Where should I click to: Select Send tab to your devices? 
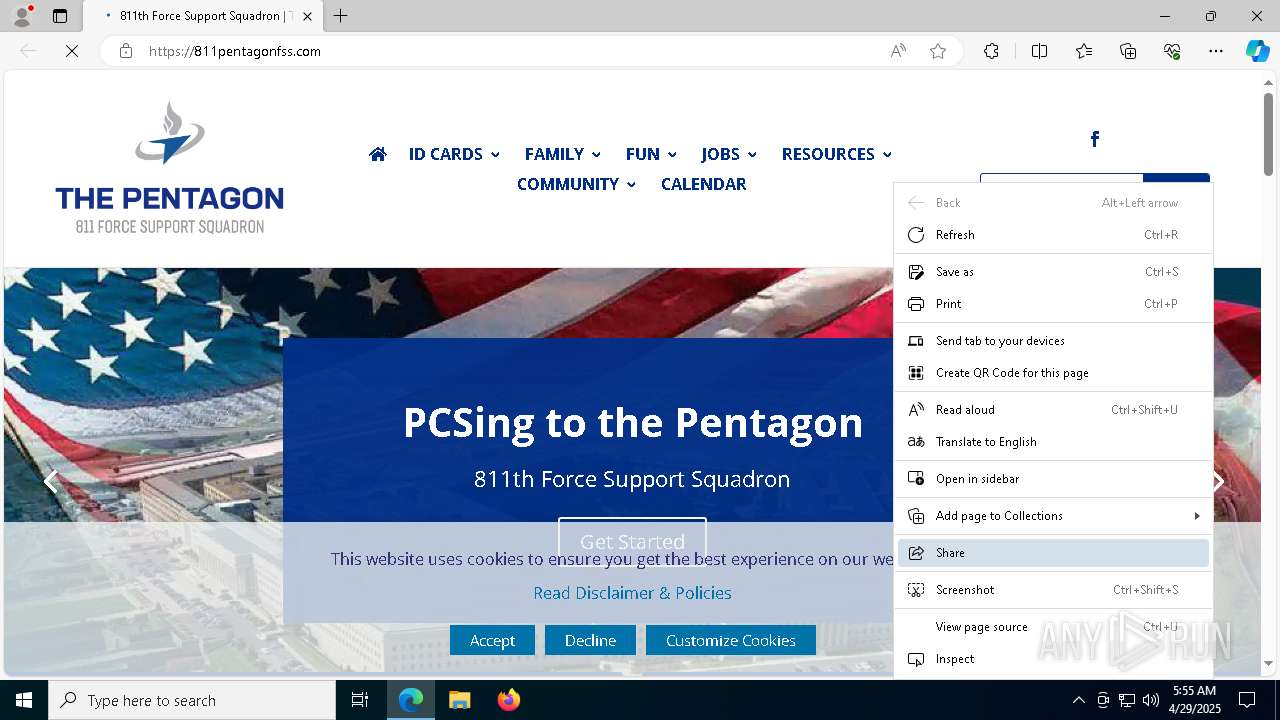point(1053,341)
